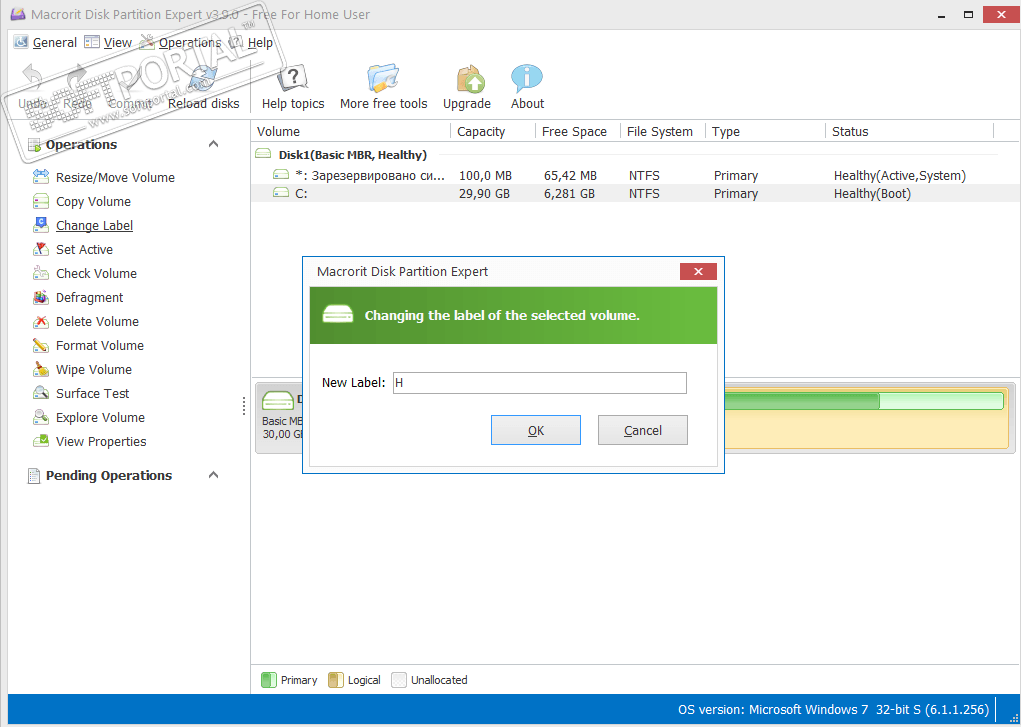Screen dimensions: 1021x727
Task: Click Reload disks in toolbar
Action: coord(203,87)
